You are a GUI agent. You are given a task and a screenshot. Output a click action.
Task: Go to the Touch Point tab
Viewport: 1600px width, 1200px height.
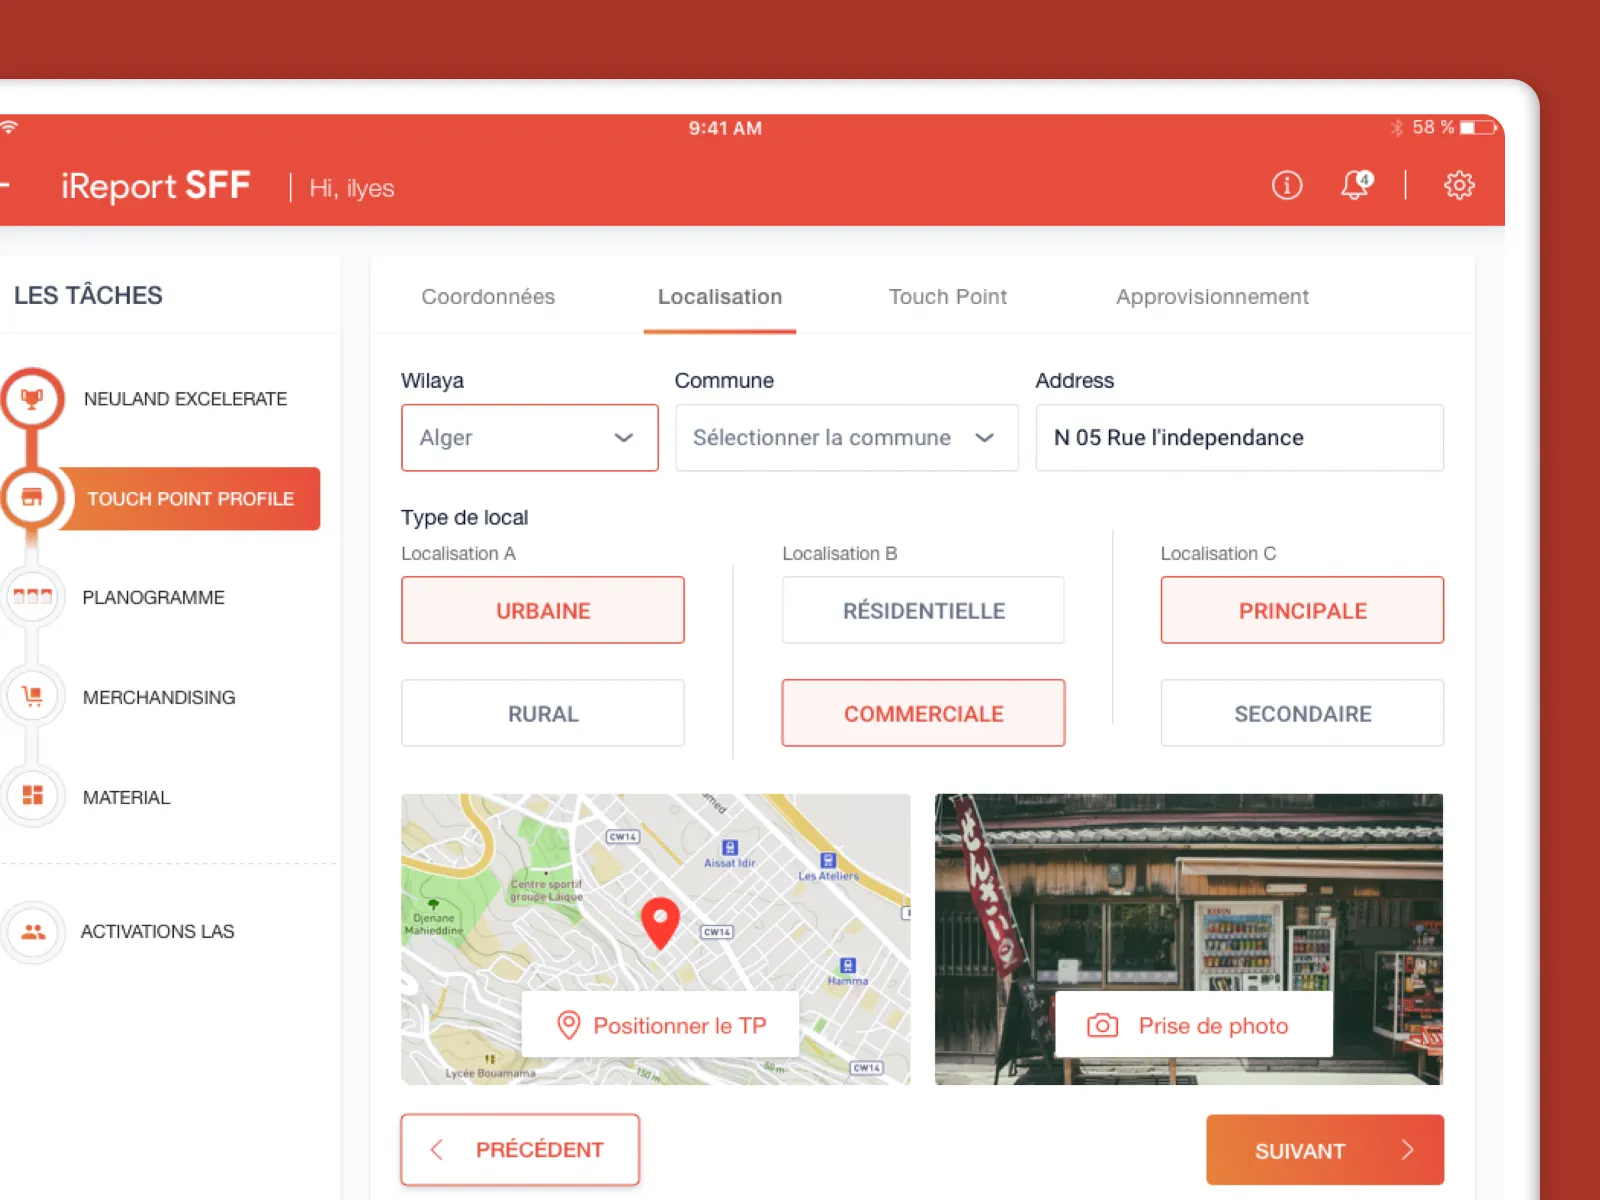pyautogui.click(x=947, y=297)
